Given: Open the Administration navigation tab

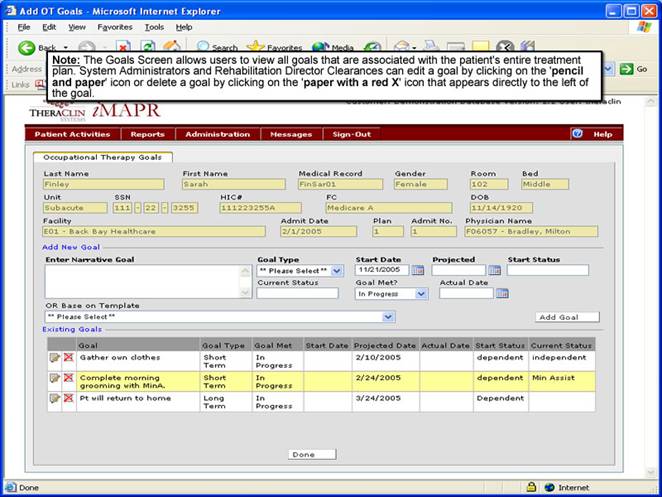Looking at the screenshot, I should point(217,134).
